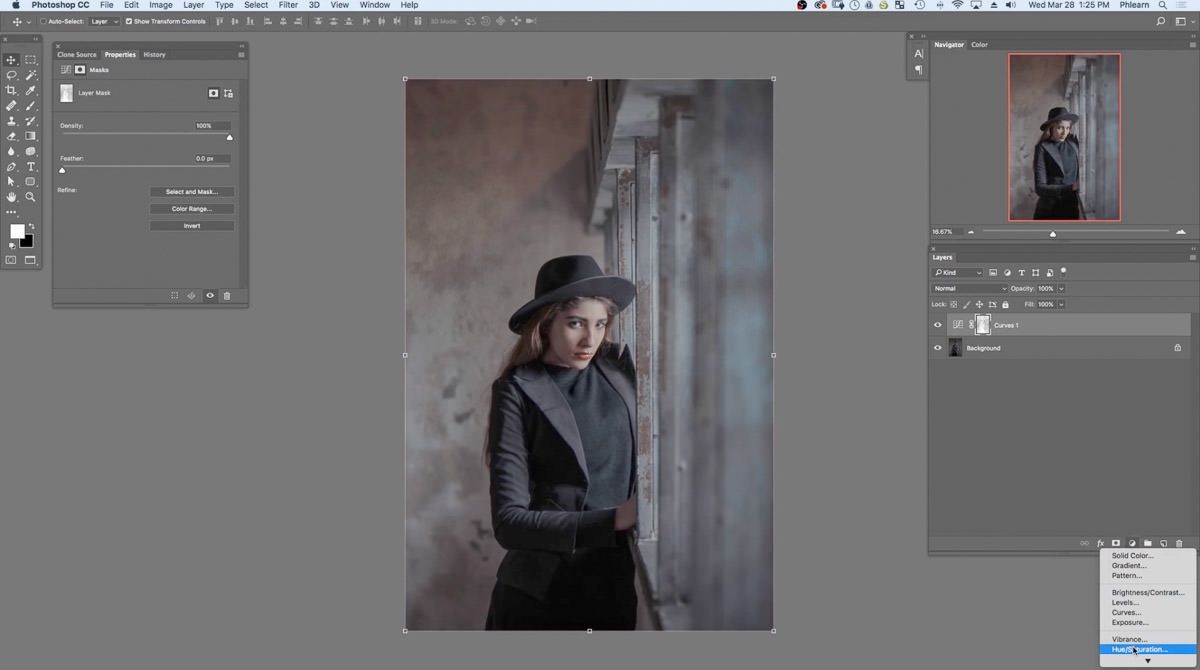The height and width of the screenshot is (670, 1200).
Task: Select the Eraser tool
Action: click(x=11, y=136)
